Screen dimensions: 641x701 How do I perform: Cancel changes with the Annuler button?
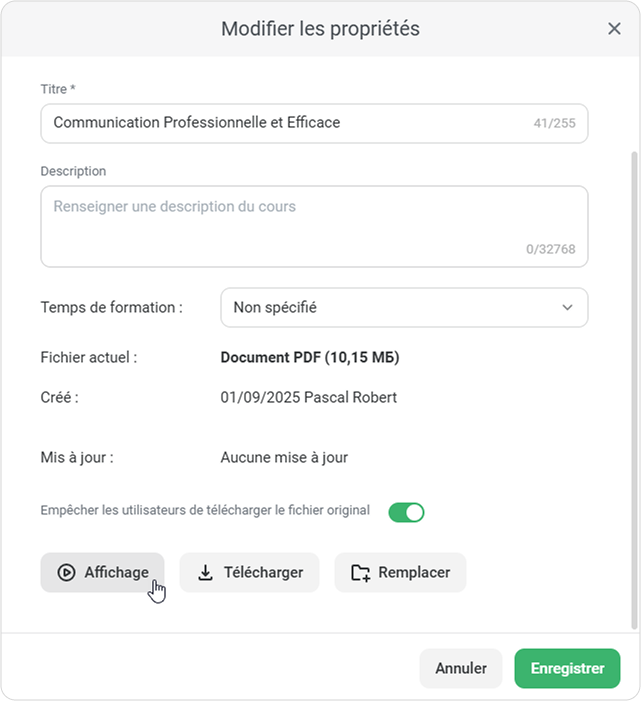(x=460, y=668)
